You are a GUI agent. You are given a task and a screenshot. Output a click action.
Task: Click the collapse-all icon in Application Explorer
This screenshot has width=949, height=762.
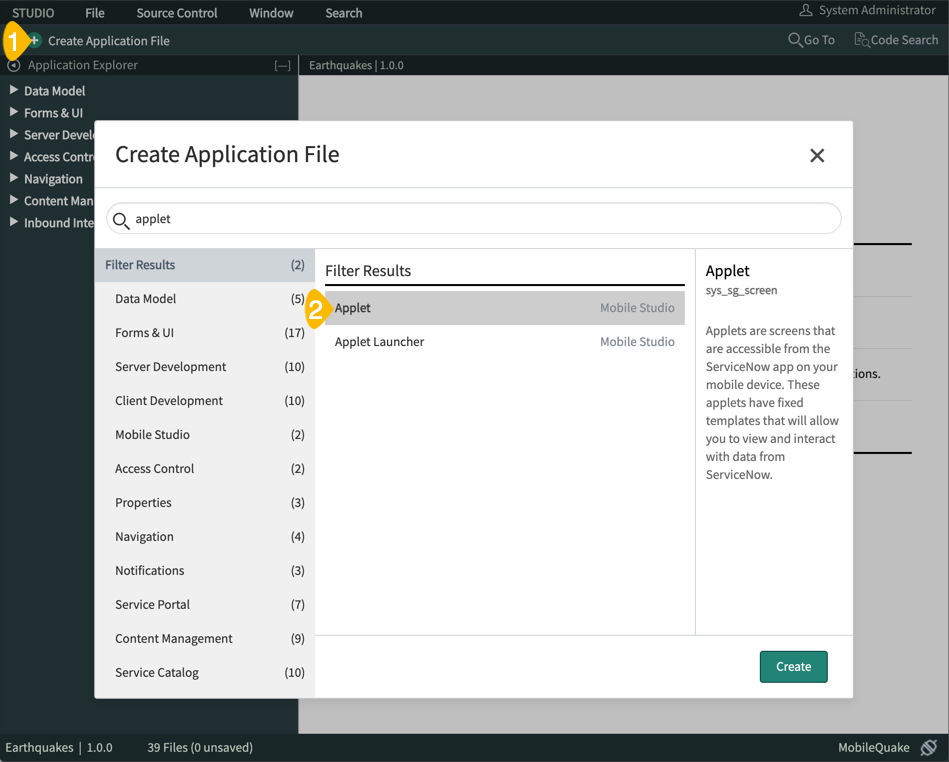click(x=283, y=64)
